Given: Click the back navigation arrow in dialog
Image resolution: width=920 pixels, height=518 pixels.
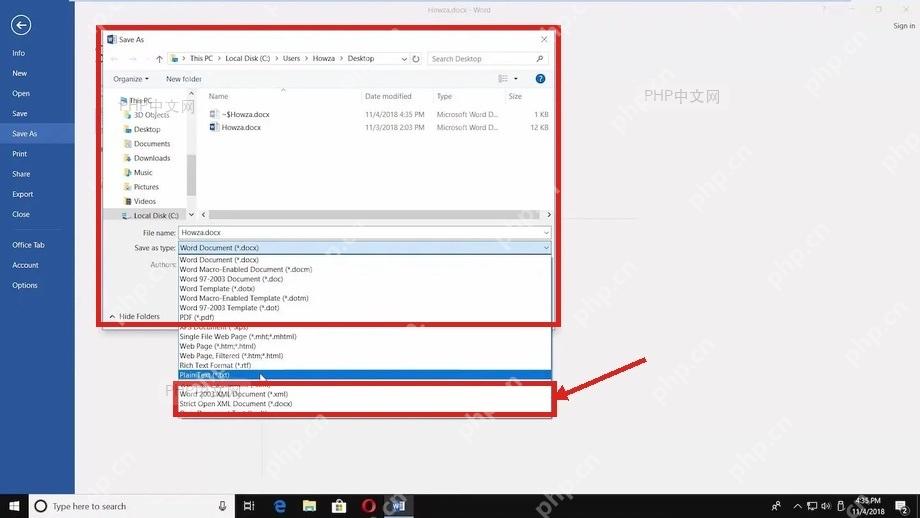Looking at the screenshot, I should click(114, 59).
